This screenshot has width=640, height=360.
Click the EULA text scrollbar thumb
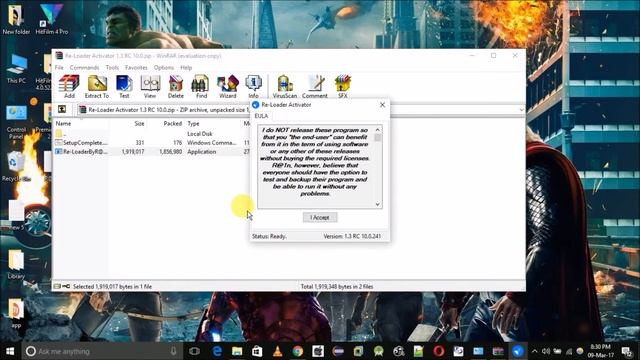378,138
